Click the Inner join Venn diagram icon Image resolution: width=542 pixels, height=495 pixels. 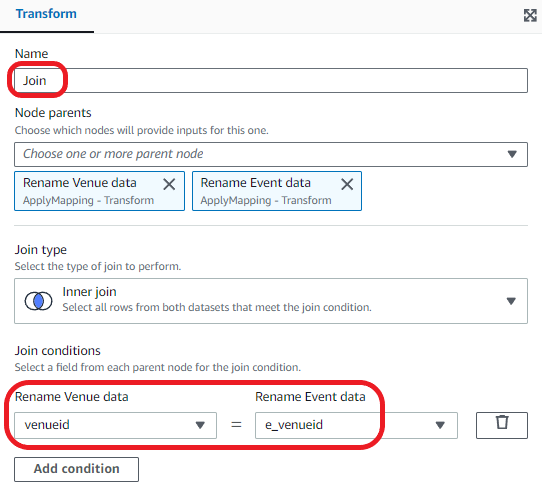(x=38, y=301)
